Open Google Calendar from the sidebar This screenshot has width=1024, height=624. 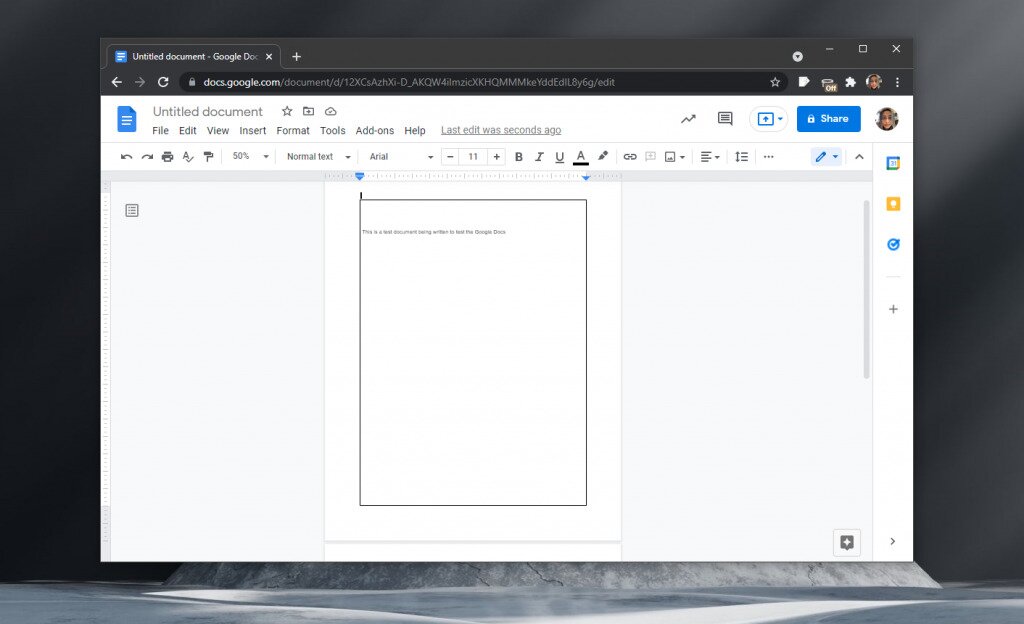[x=893, y=160]
